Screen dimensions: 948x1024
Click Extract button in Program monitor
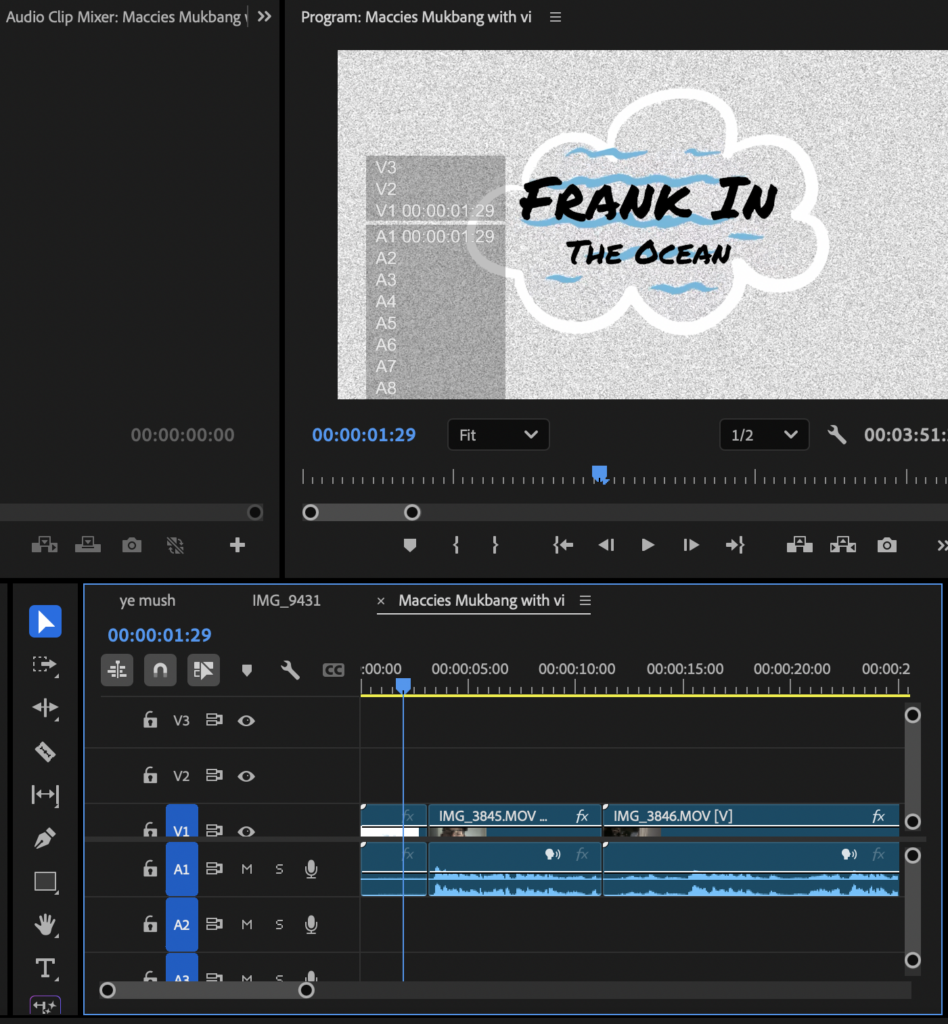tap(843, 545)
